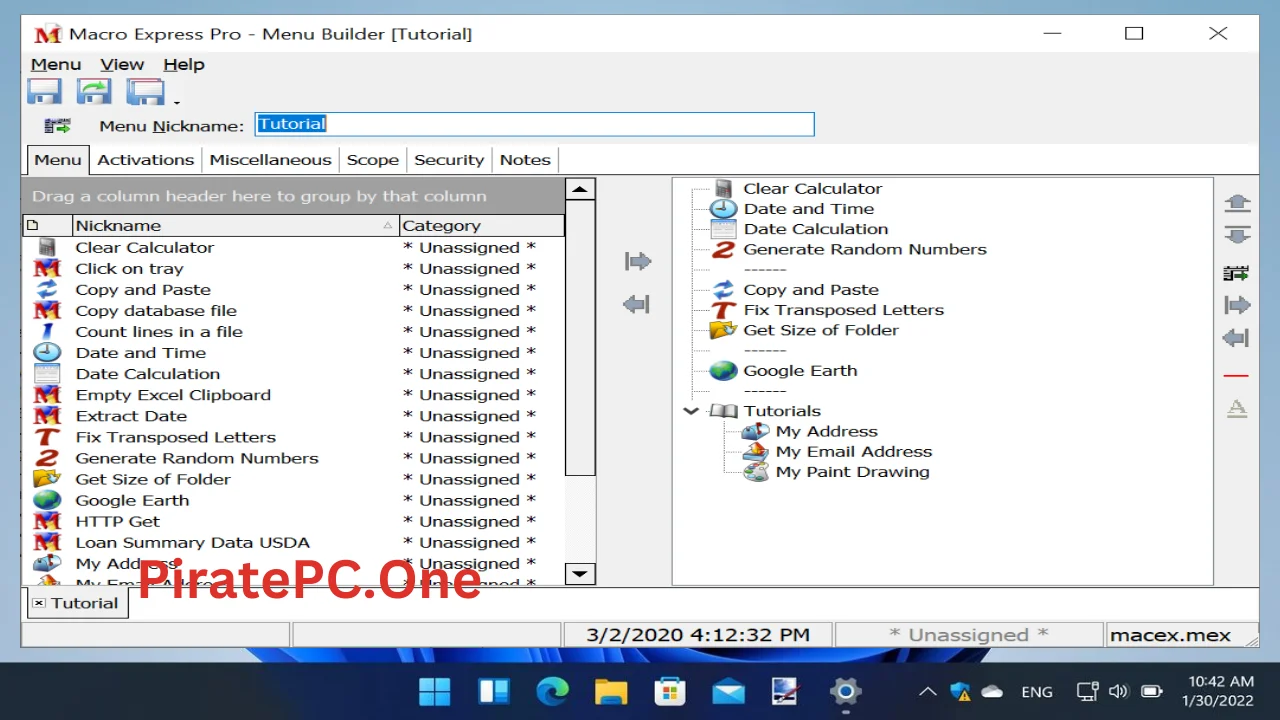Select Date Calculation in menu tree
Viewport: 1280px width, 720px height.
815,229
